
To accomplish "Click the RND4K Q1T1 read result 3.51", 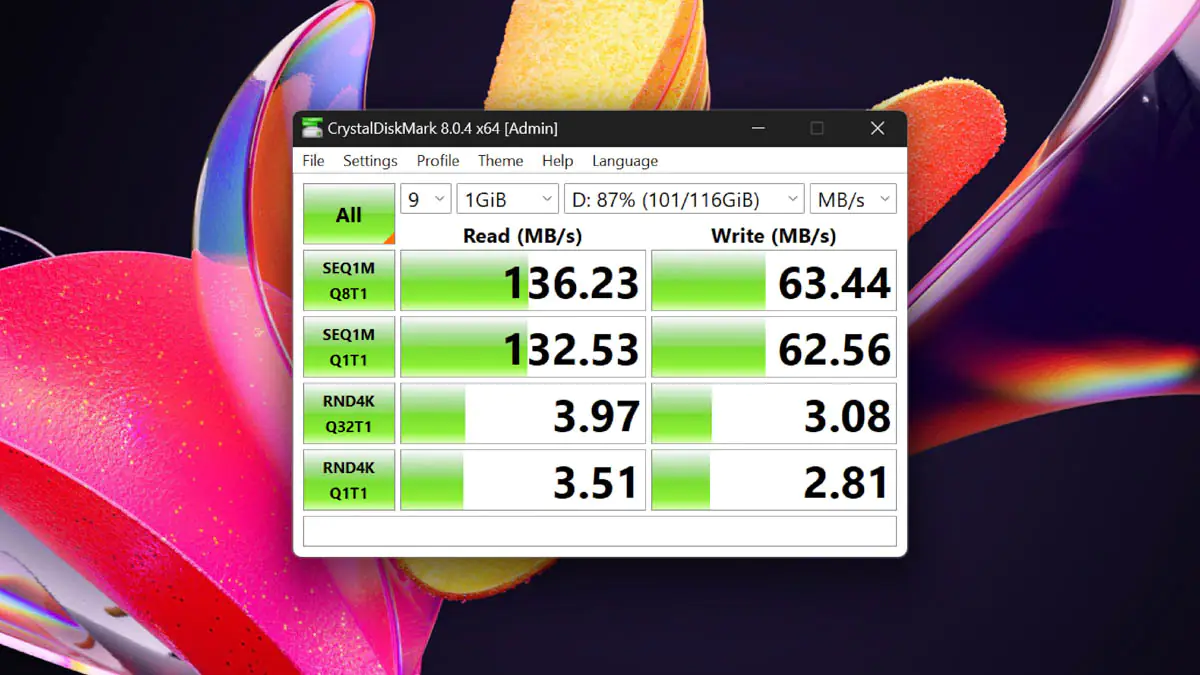I will 523,479.
